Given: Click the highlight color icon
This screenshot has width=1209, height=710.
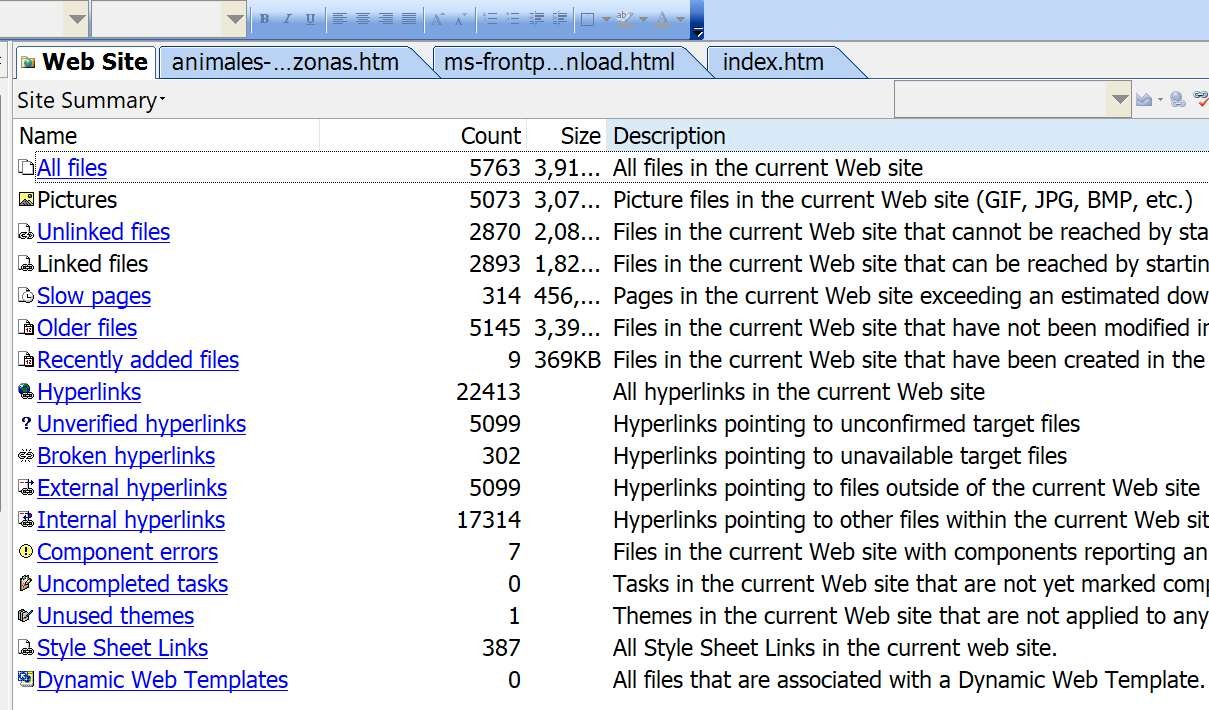Looking at the screenshot, I should click(x=624, y=19).
